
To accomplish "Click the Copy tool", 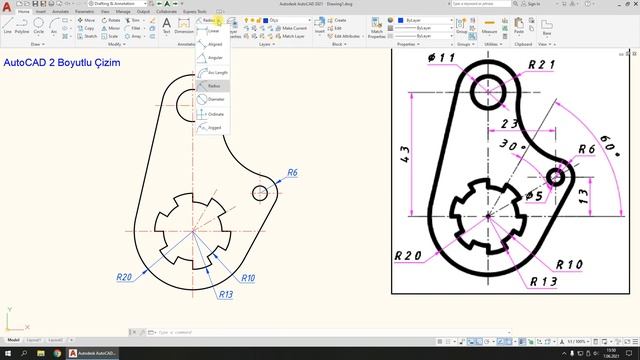I will (86, 28).
